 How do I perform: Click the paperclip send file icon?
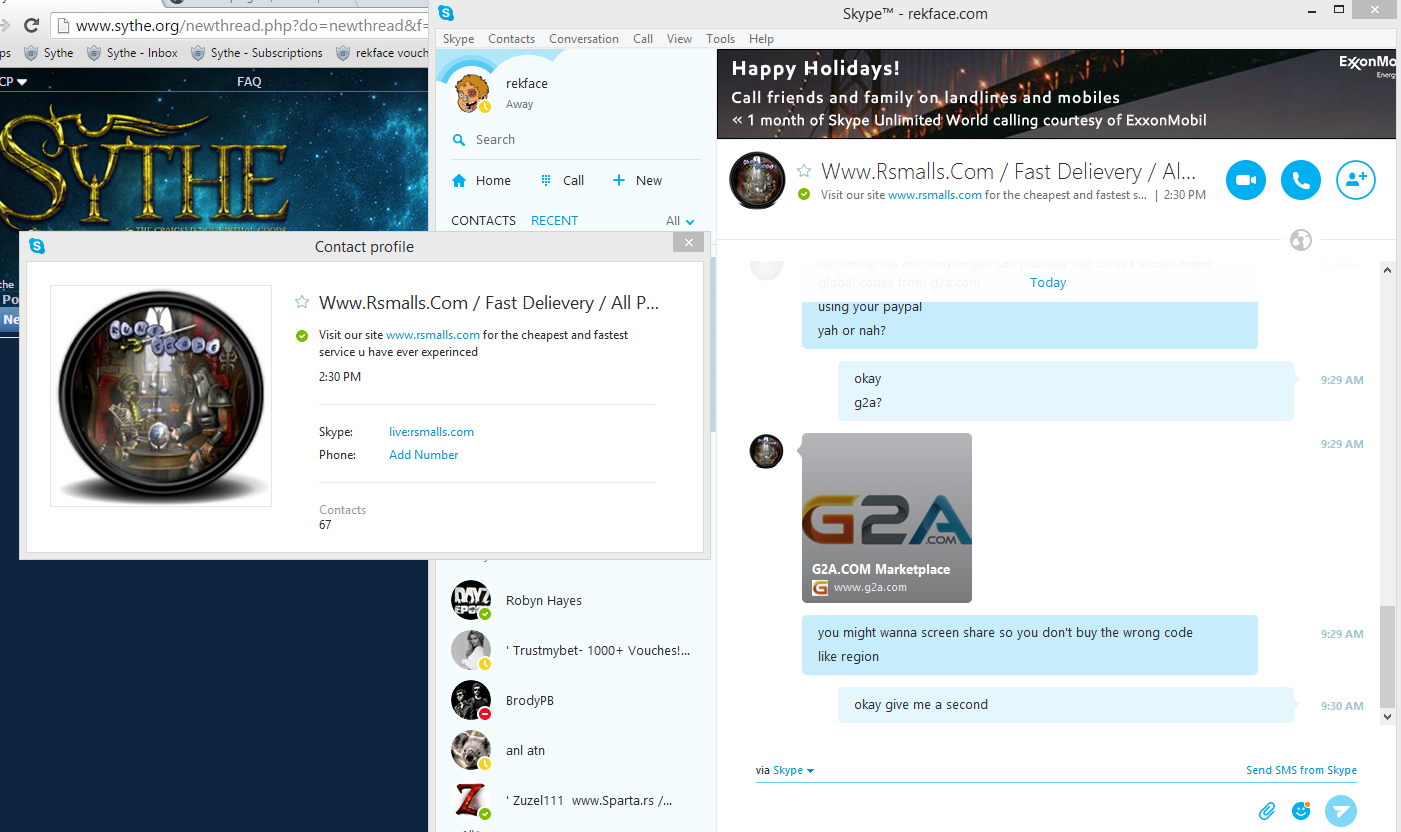(x=1267, y=811)
